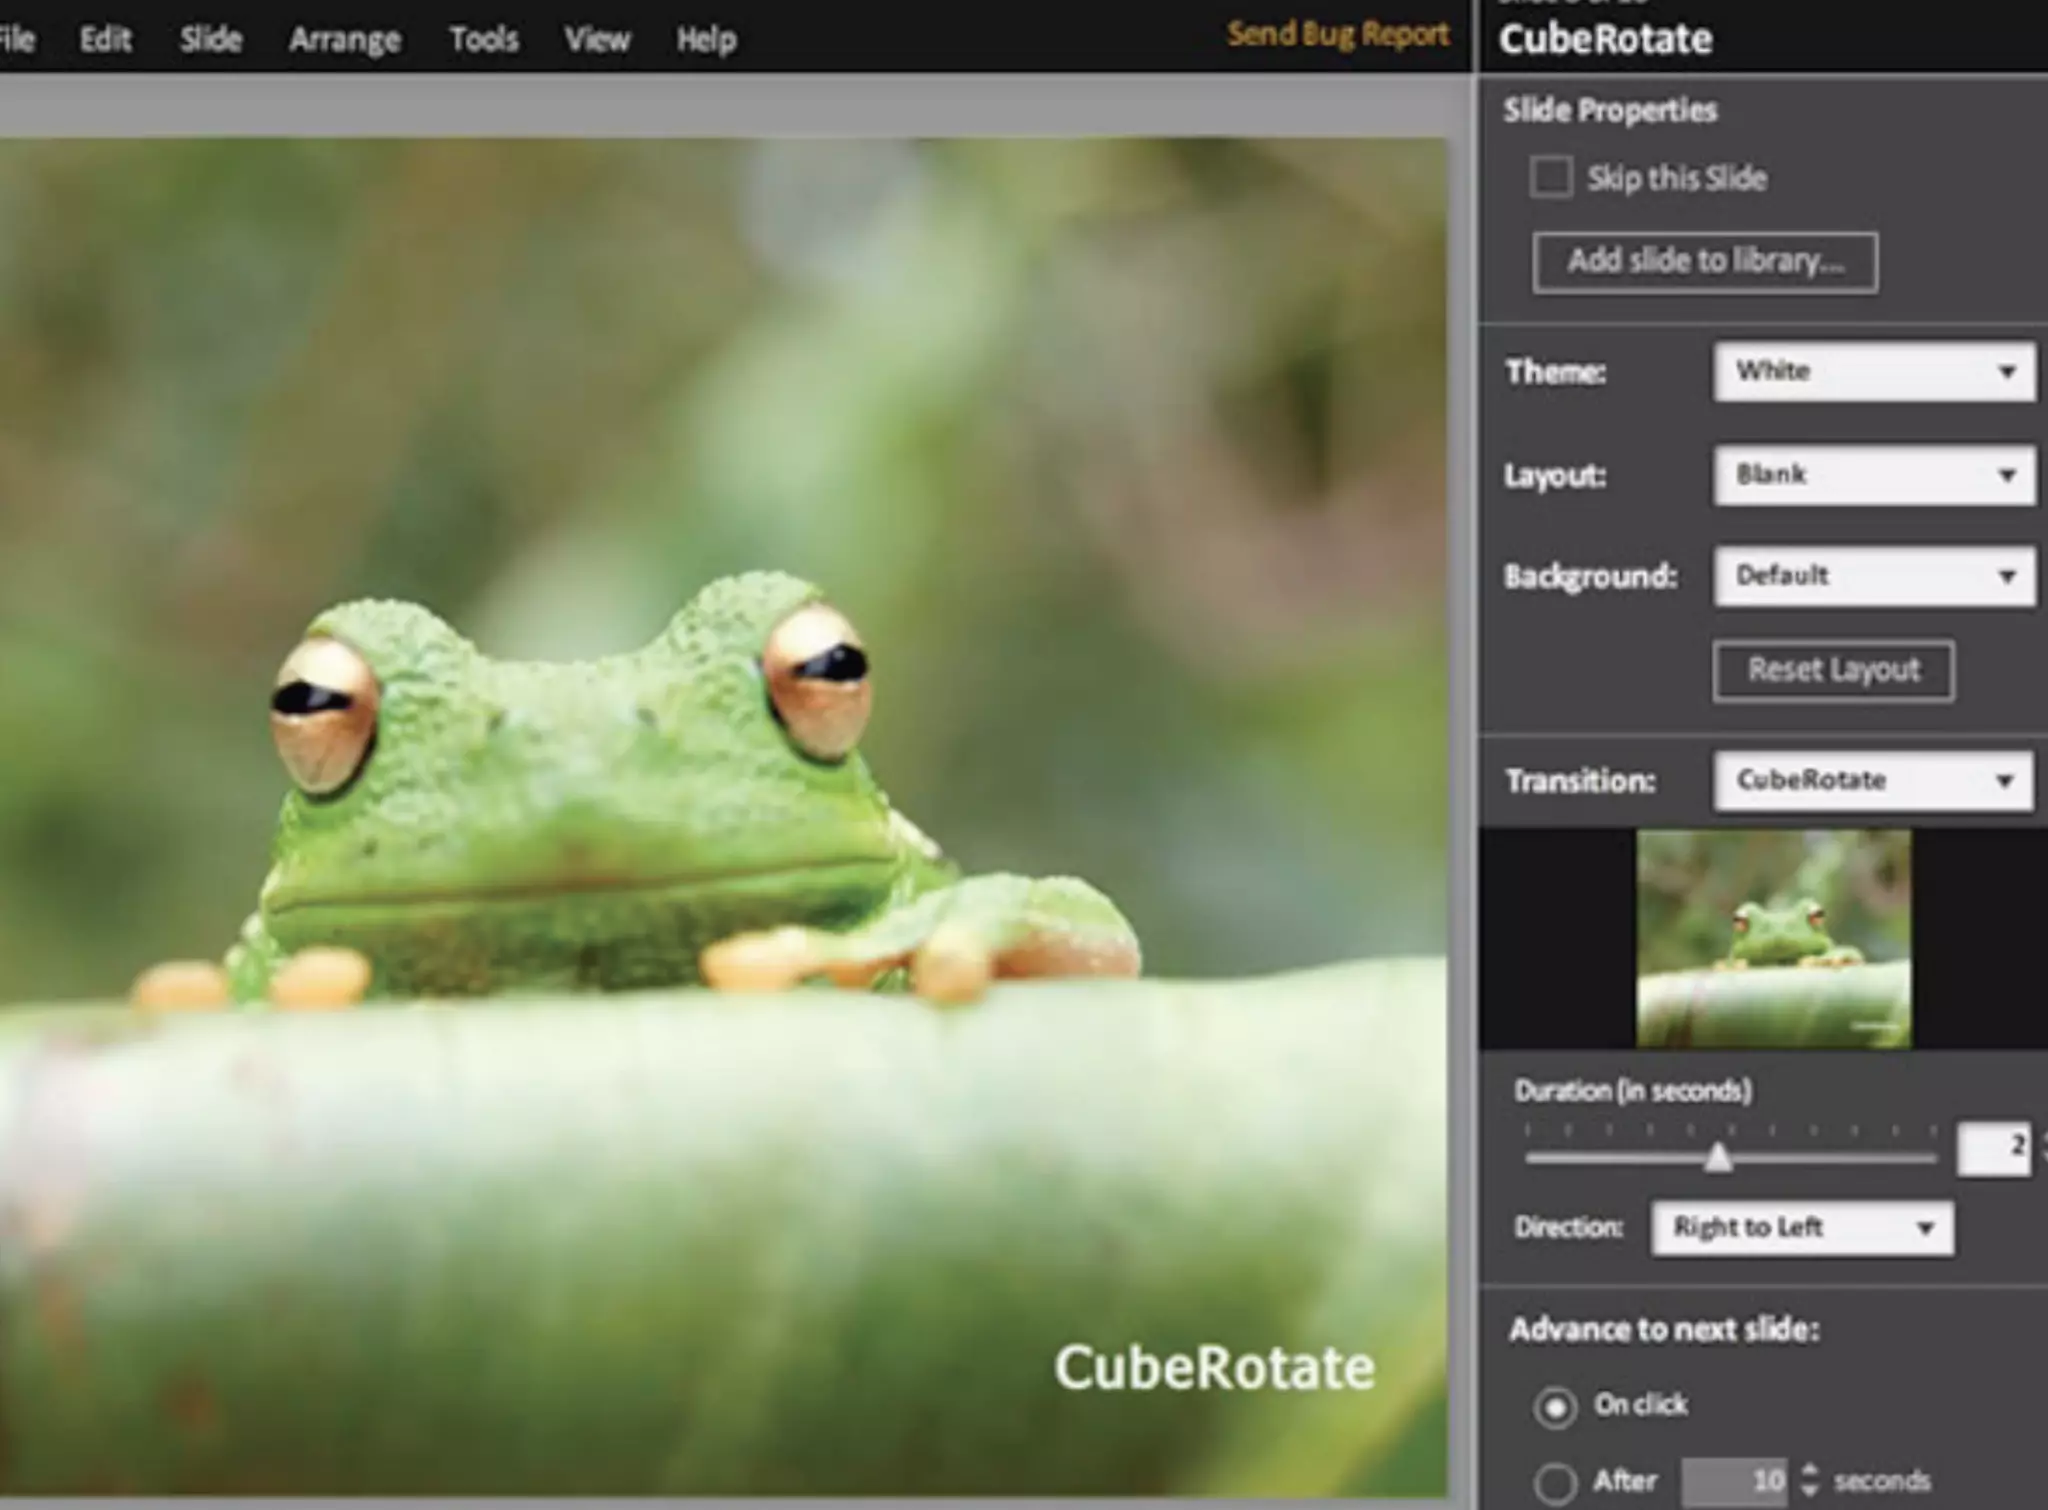This screenshot has height=1510, width=2048.
Task: Expand the Layout dropdown showing Blank
Action: point(1874,475)
